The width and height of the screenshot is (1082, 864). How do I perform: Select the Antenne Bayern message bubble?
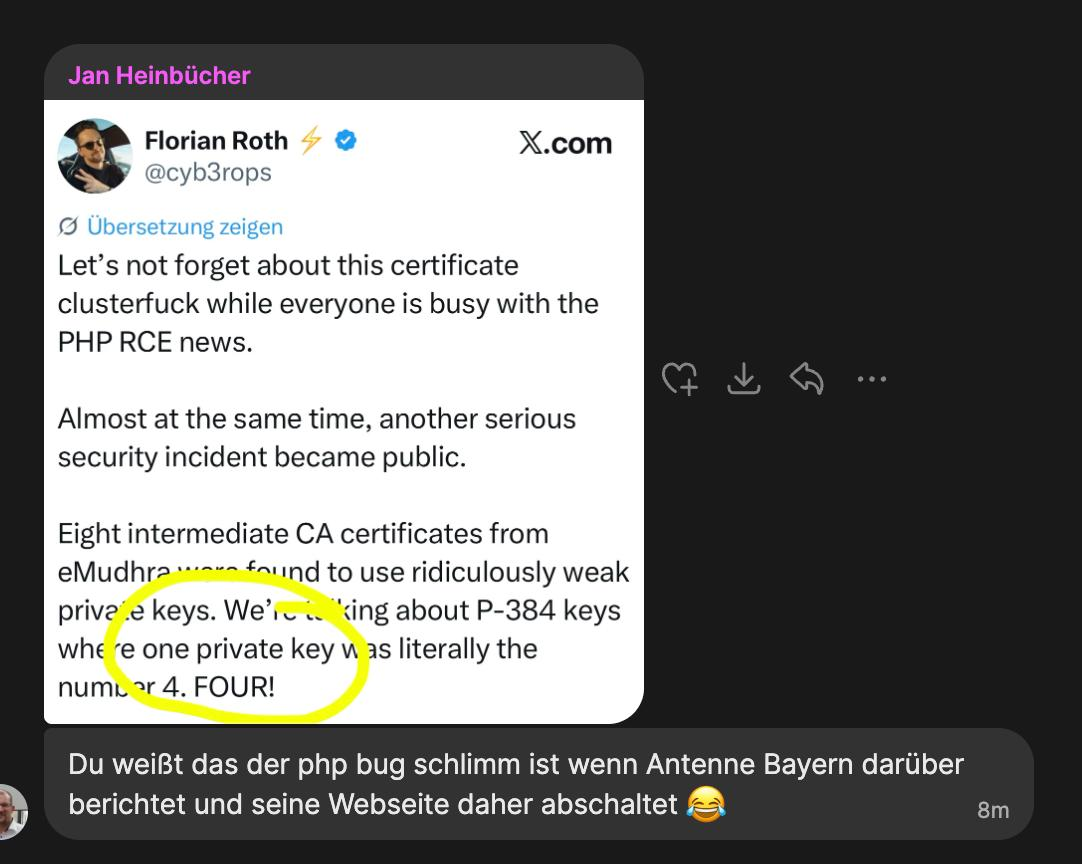pyautogui.click(x=539, y=784)
